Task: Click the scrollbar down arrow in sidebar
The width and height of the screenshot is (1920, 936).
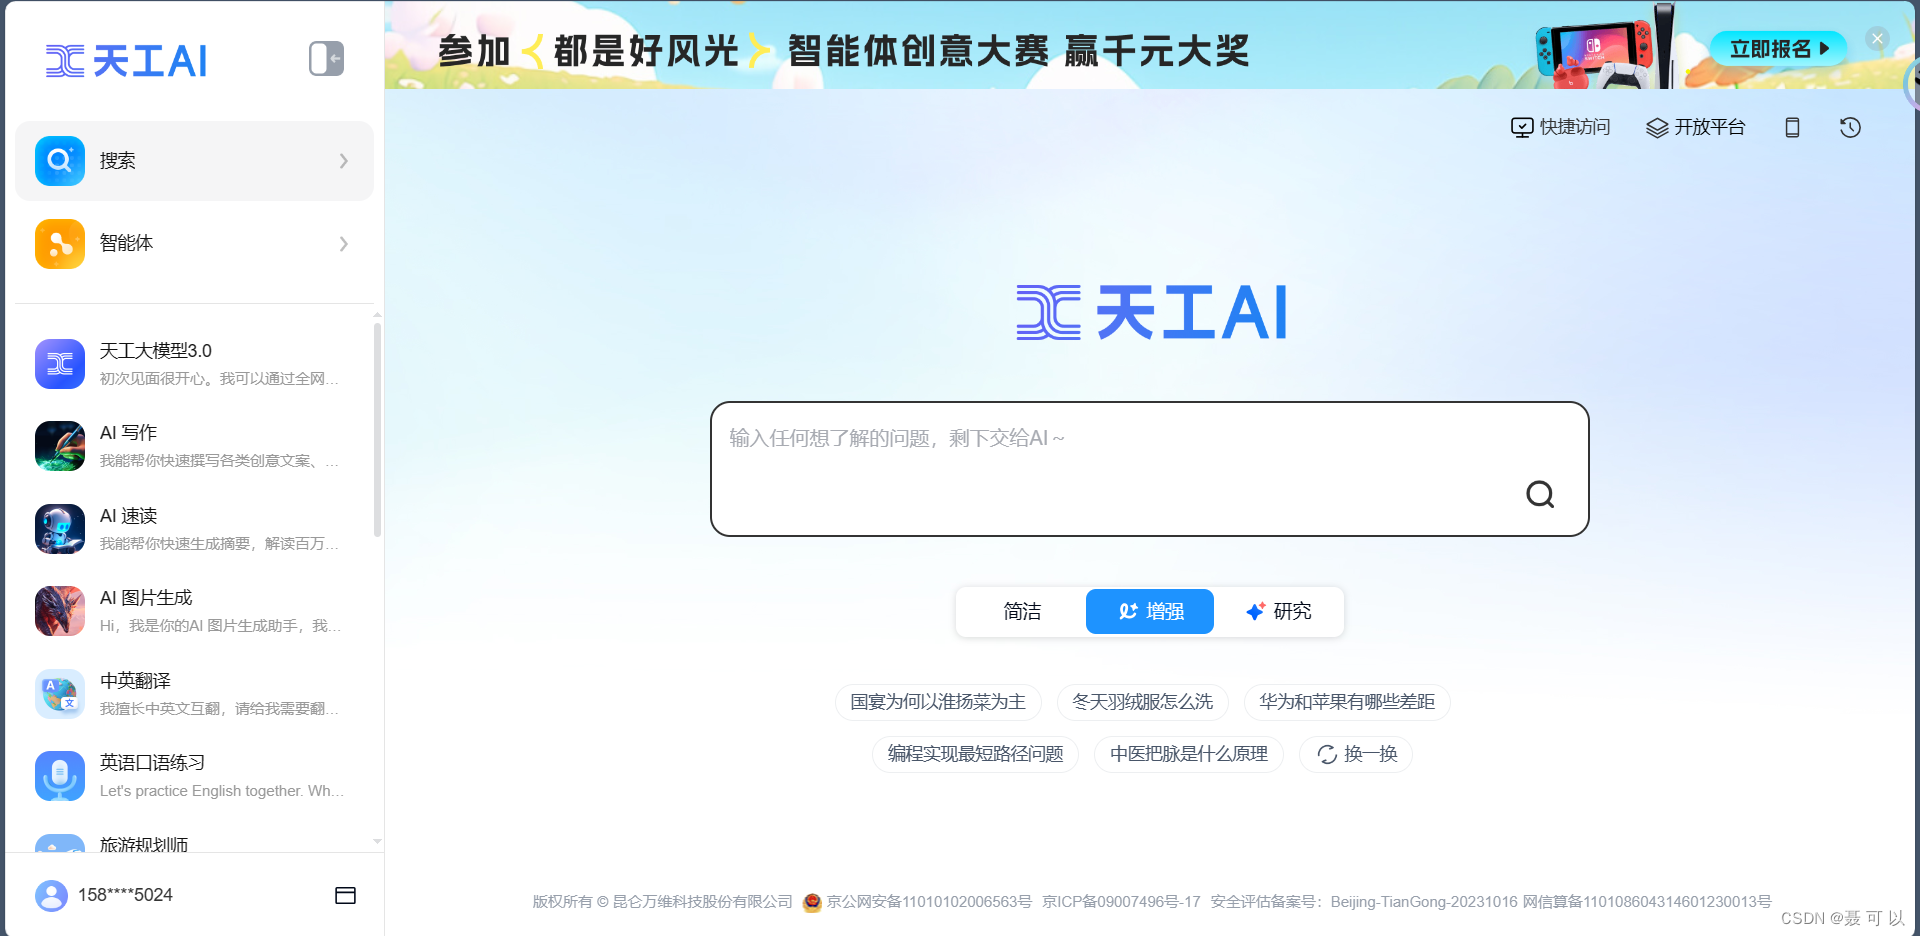Action: coord(377,842)
